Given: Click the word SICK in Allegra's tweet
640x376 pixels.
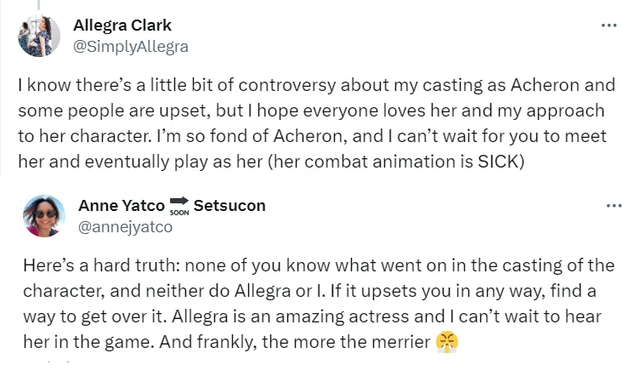Looking at the screenshot, I should coord(497,162).
